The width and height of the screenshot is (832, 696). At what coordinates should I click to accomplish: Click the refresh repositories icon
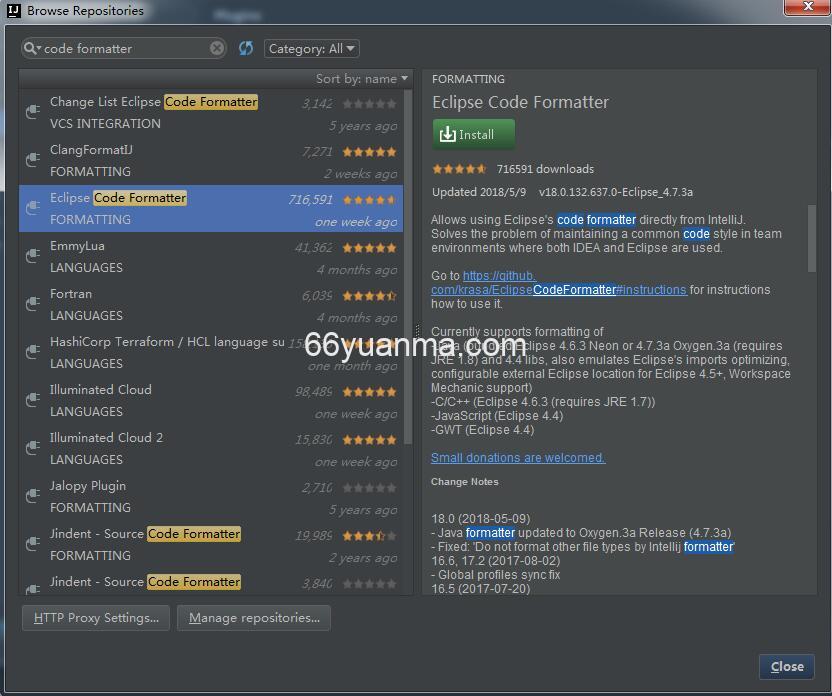tap(246, 48)
